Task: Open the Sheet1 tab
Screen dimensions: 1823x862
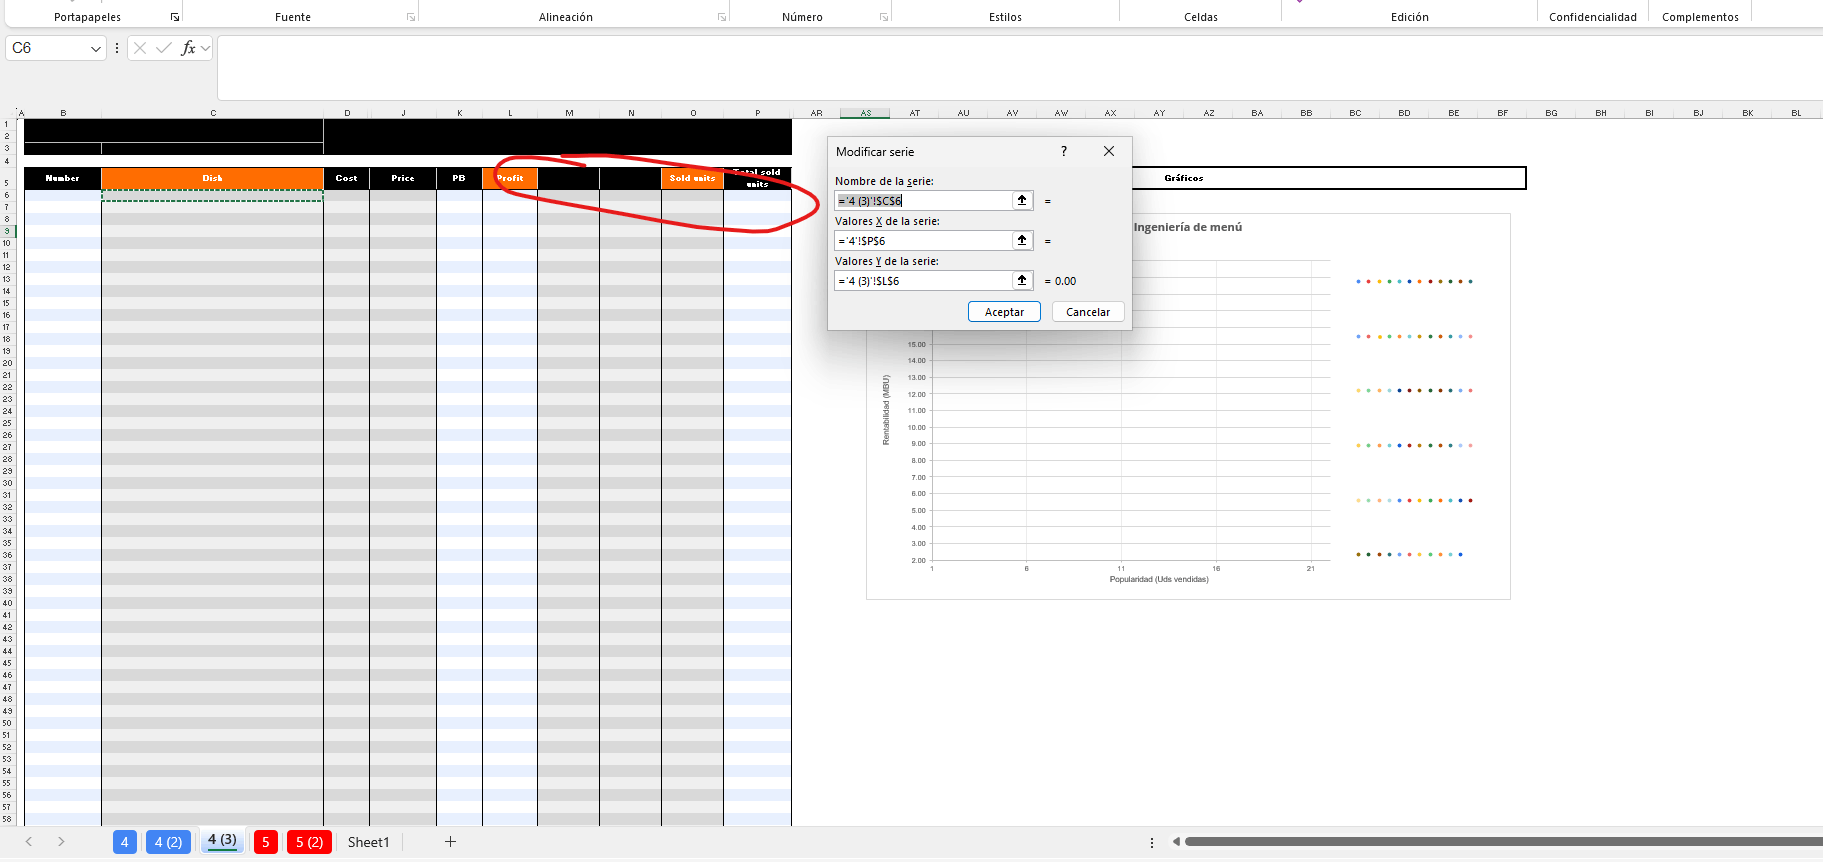Action: [x=369, y=842]
